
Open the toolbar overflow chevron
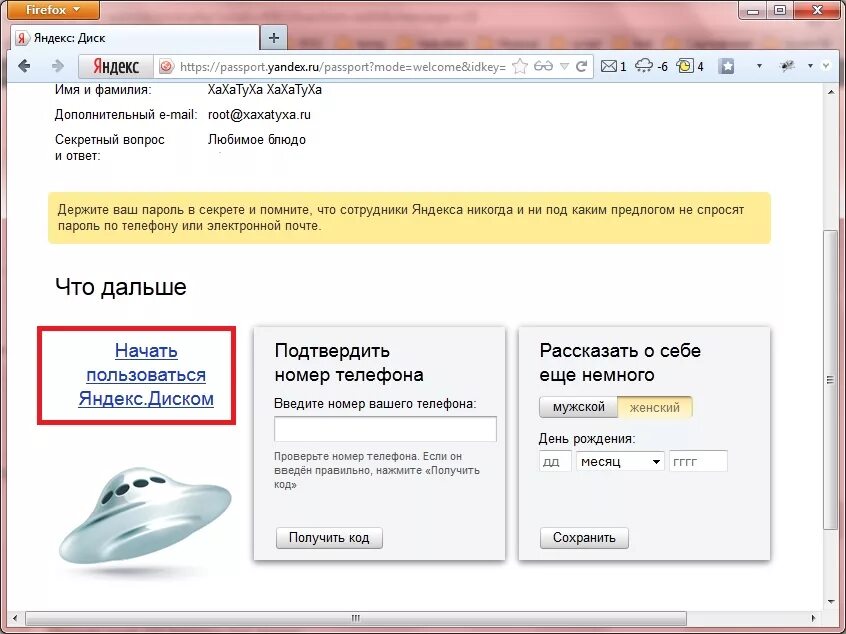(826, 66)
